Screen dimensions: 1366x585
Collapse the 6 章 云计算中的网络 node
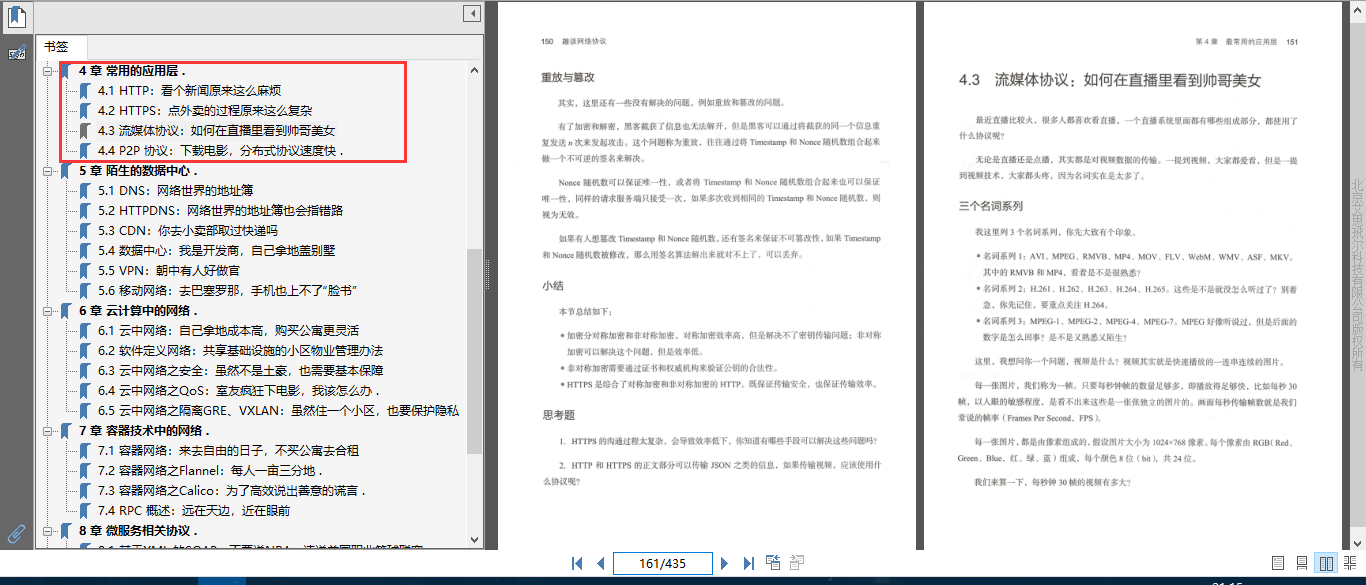[46, 311]
